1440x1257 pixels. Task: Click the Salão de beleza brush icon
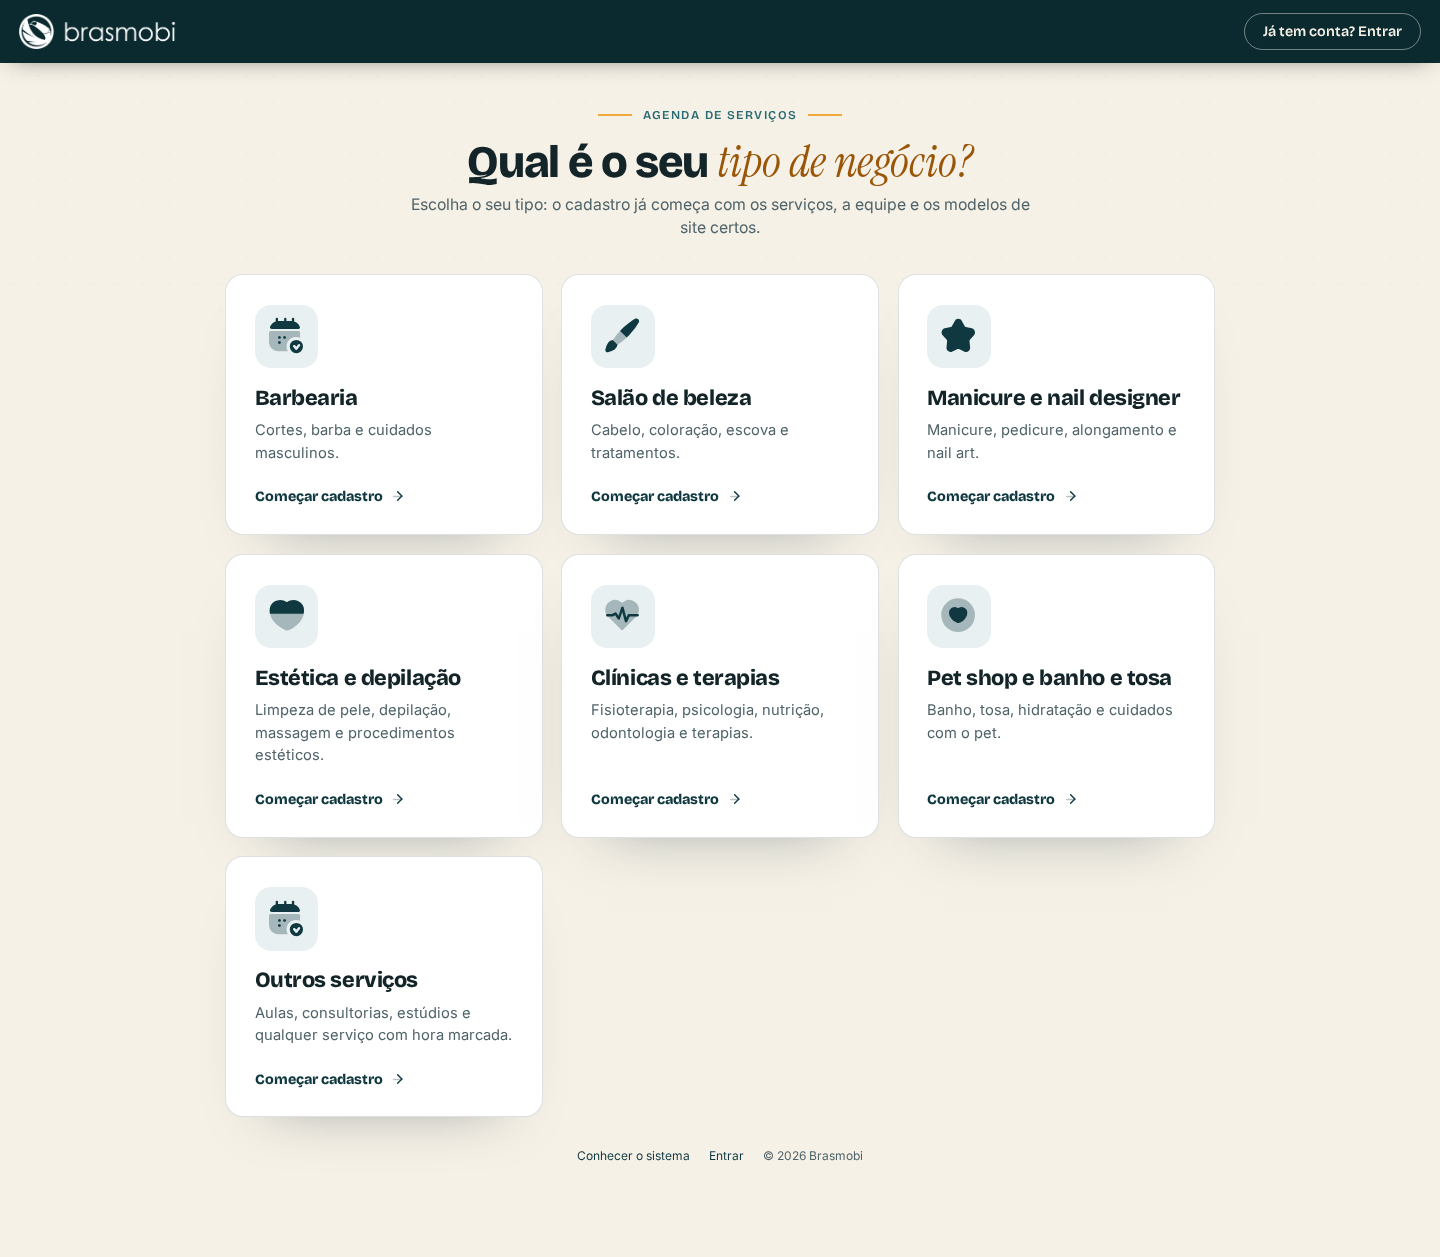[622, 336]
